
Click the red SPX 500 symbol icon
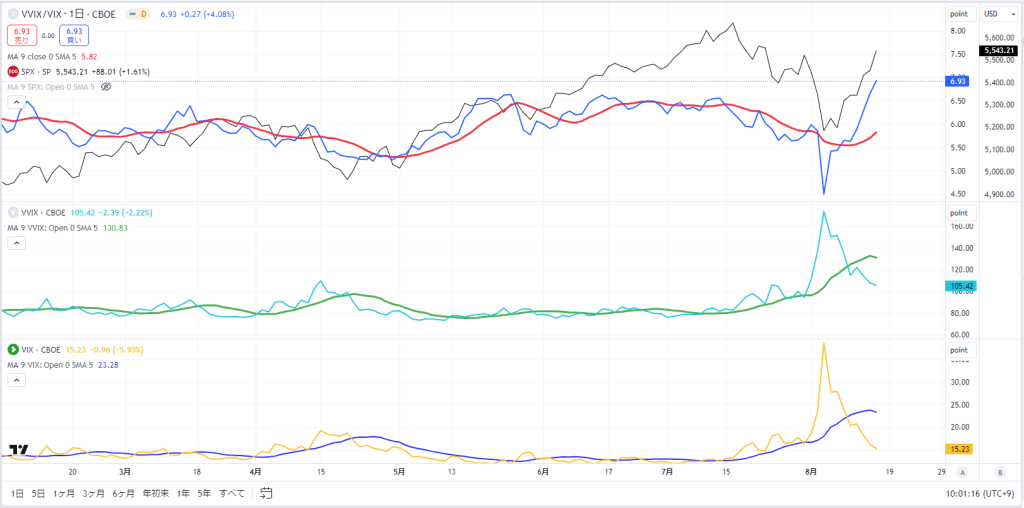(12, 71)
